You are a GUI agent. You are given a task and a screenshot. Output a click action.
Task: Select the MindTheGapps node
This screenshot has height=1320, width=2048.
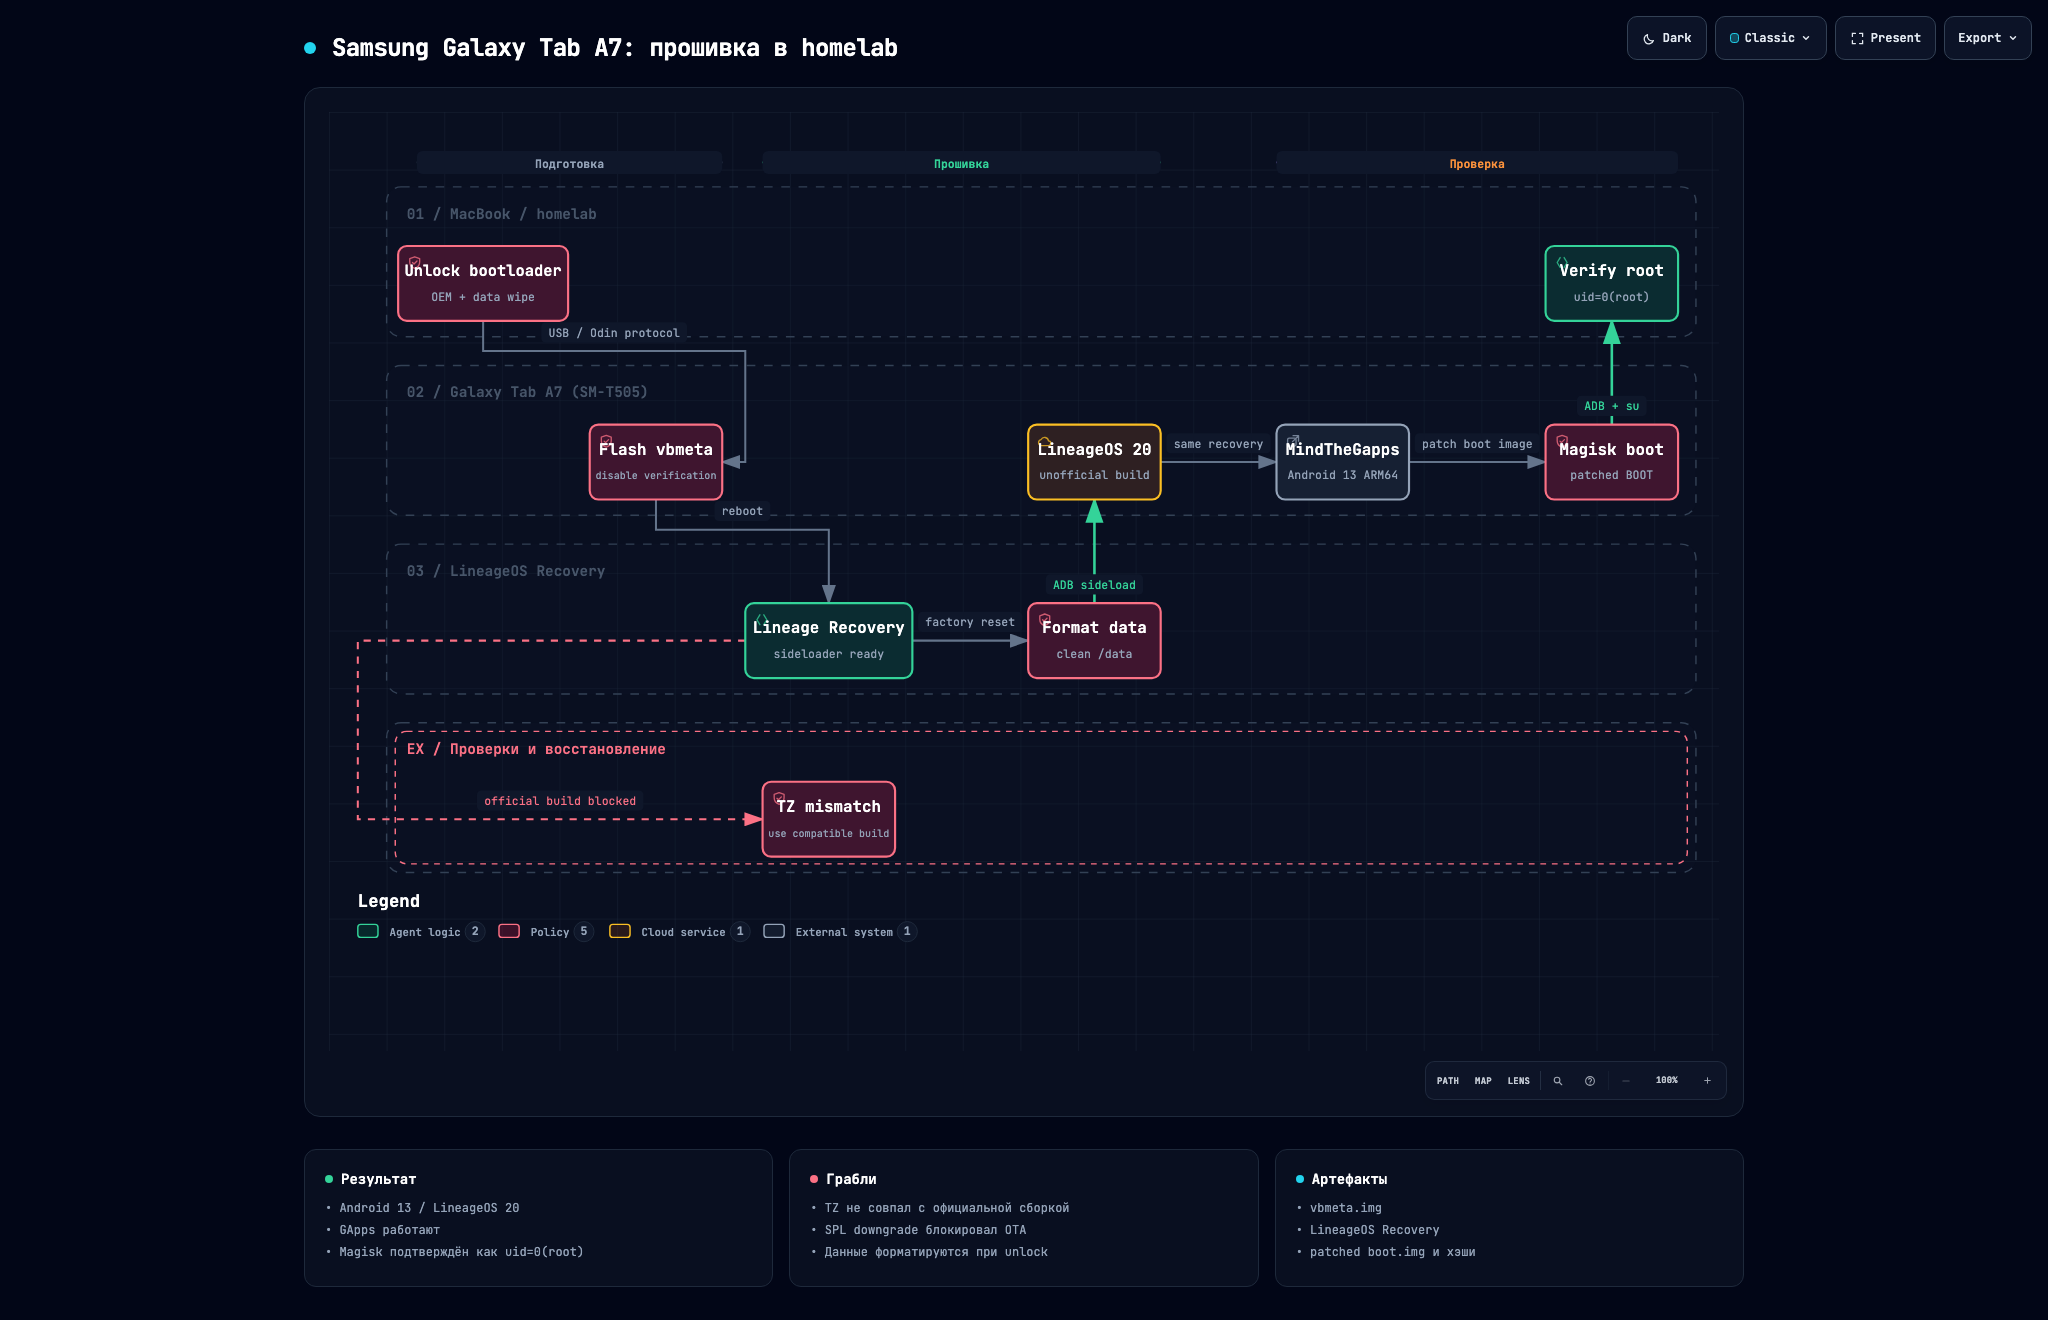(x=1342, y=462)
